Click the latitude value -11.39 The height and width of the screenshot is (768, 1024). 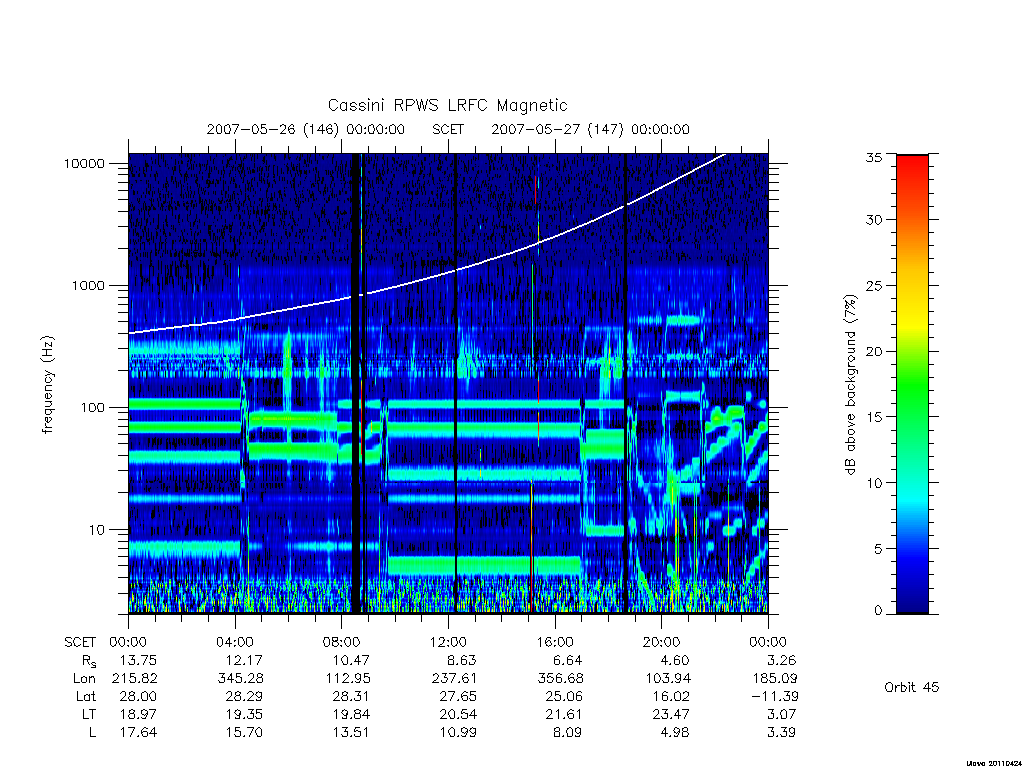(x=774, y=696)
